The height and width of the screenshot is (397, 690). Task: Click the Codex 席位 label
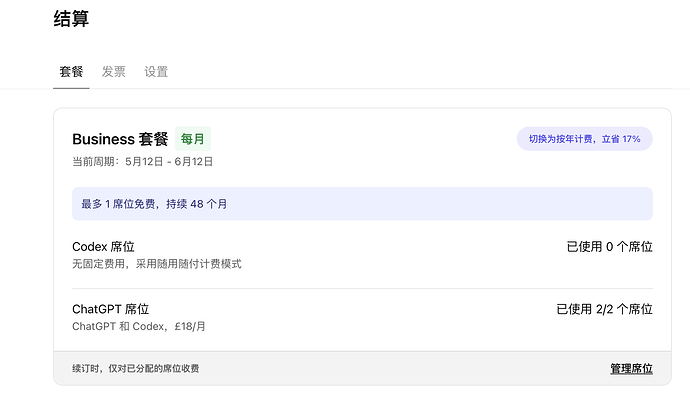coord(103,246)
